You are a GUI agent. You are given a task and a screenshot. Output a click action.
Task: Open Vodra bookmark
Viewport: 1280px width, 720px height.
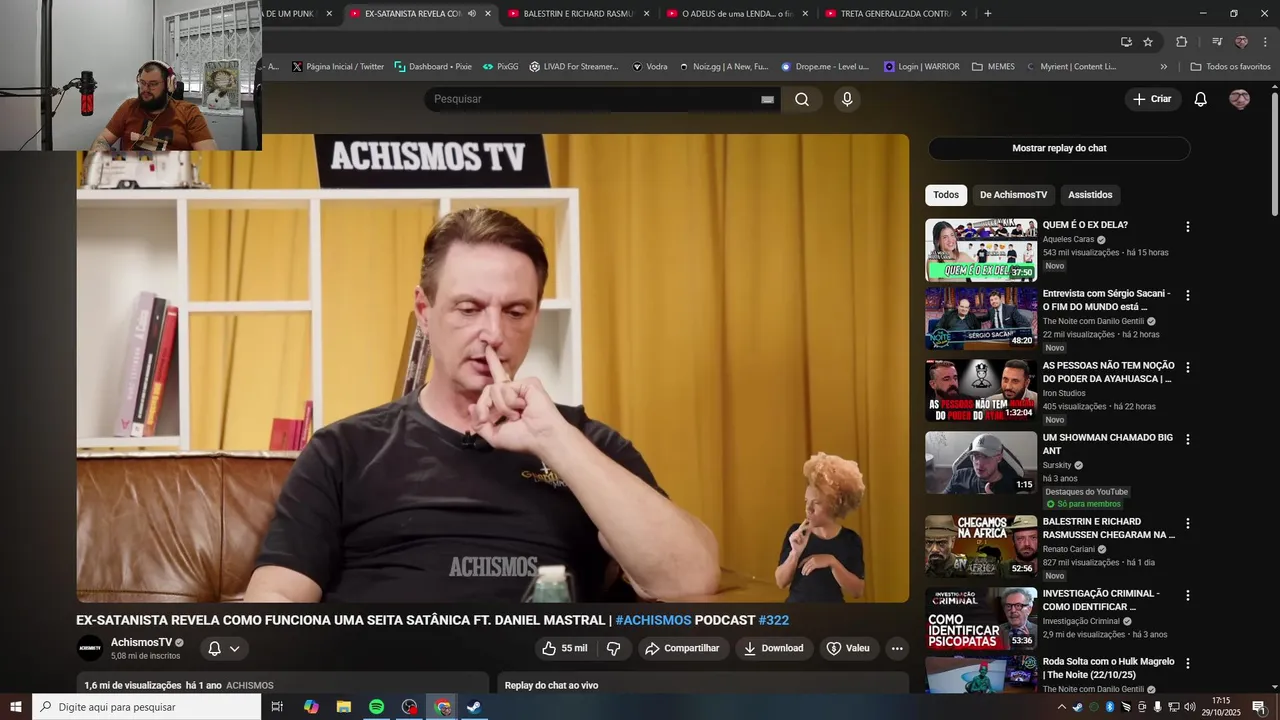650,67
